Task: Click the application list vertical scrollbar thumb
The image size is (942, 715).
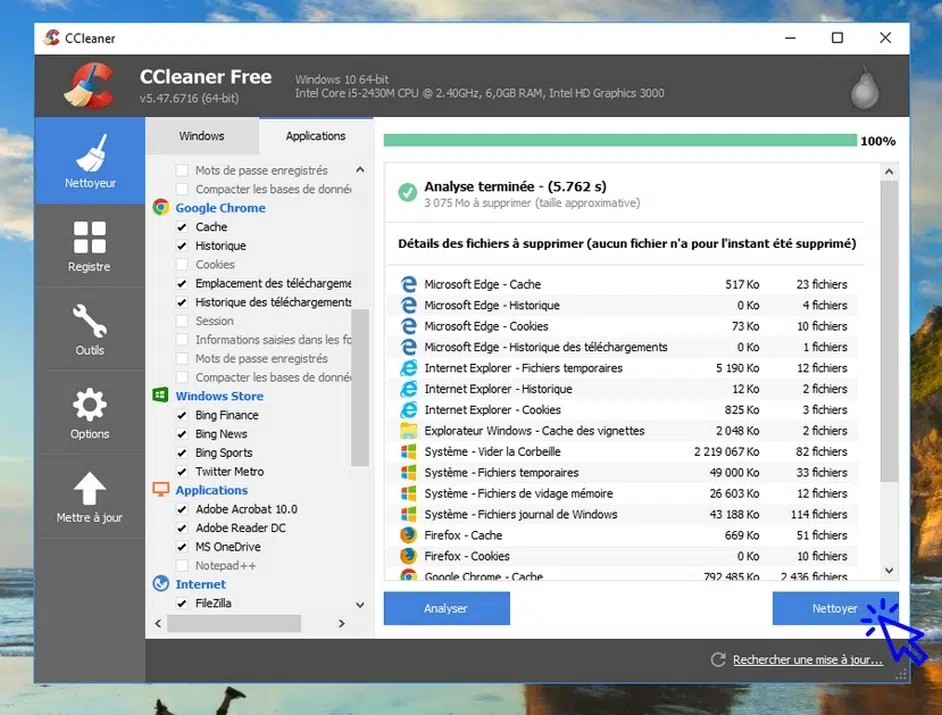Action: pos(360,388)
